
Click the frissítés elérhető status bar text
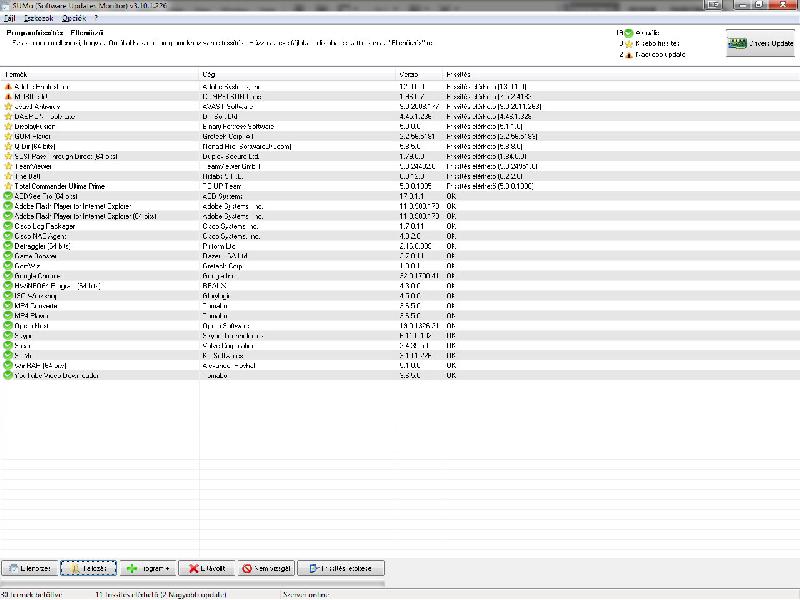(x=161, y=595)
